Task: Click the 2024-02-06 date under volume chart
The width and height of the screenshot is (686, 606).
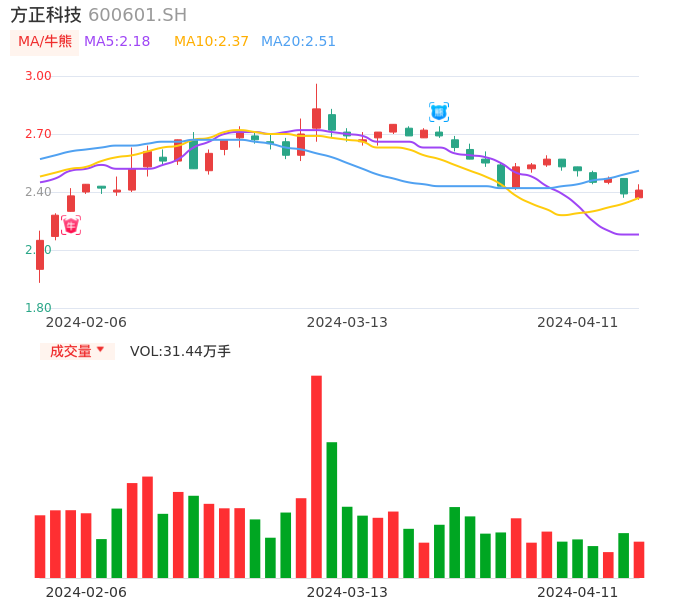Action: 86,592
